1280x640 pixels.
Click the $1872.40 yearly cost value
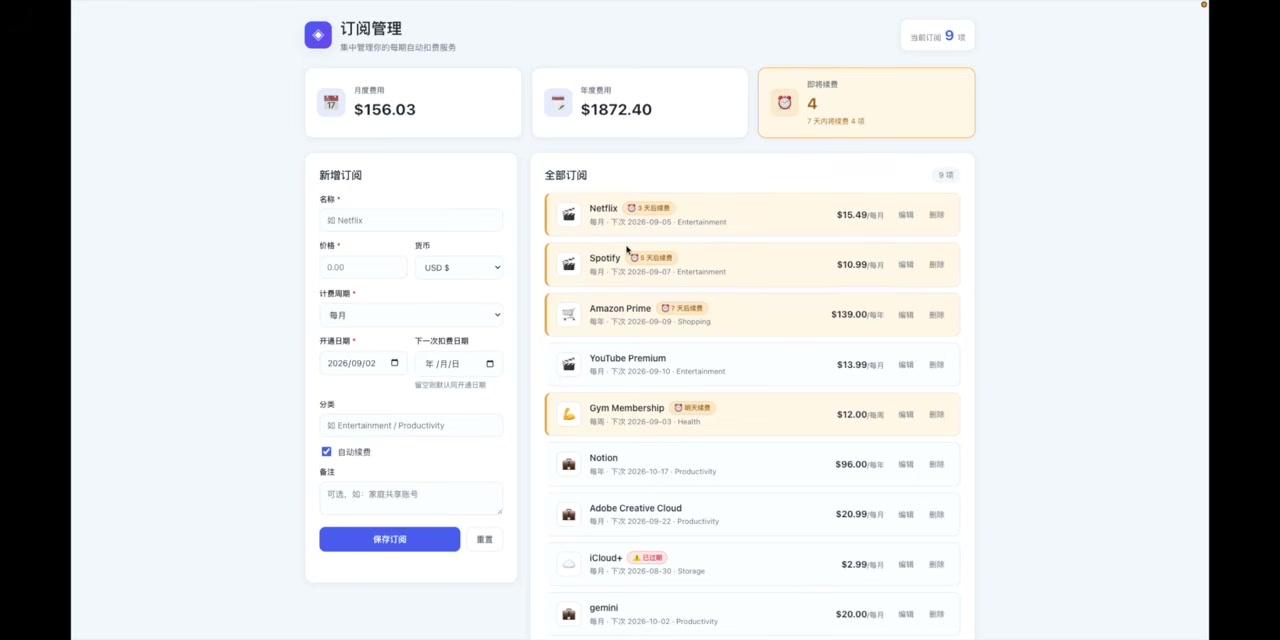tap(616, 109)
